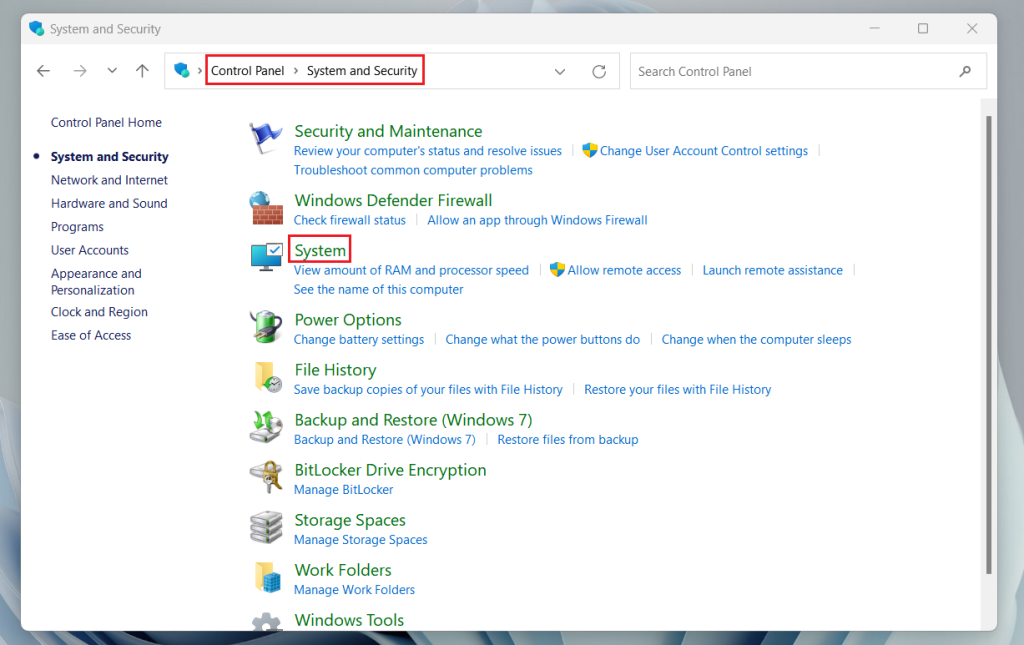Open the Check firewall status link
The image size is (1024, 645).
point(349,220)
